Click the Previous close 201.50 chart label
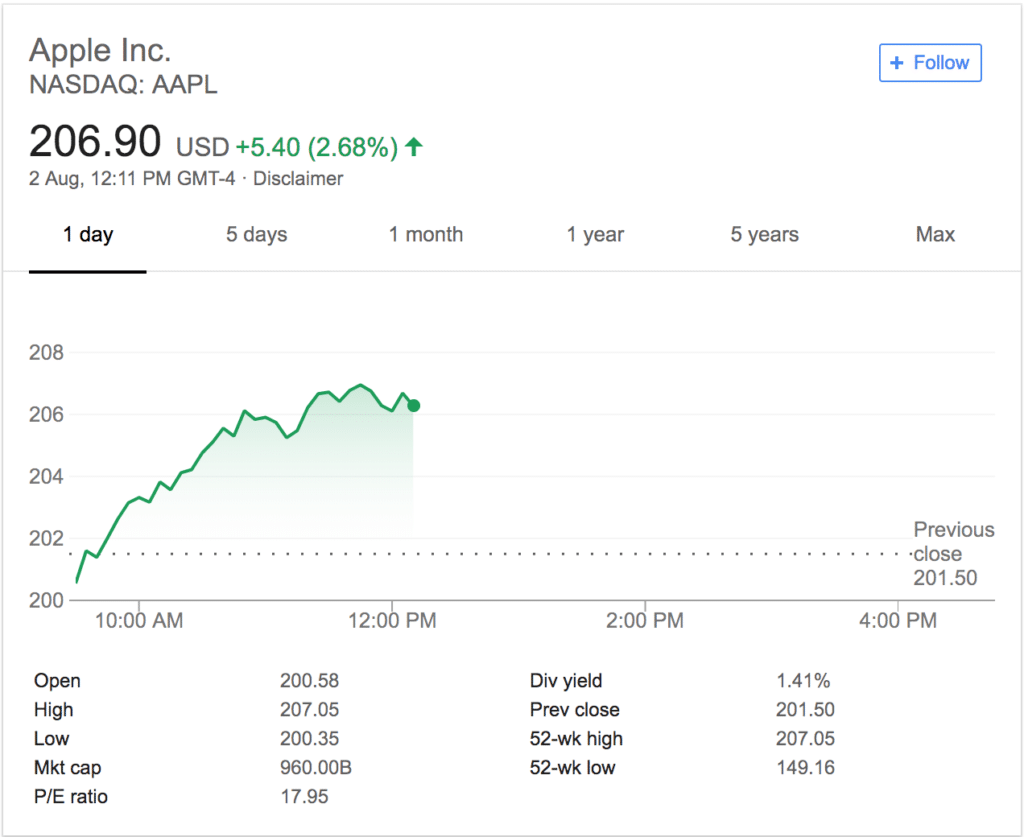The width and height of the screenshot is (1024, 837). pos(953,554)
